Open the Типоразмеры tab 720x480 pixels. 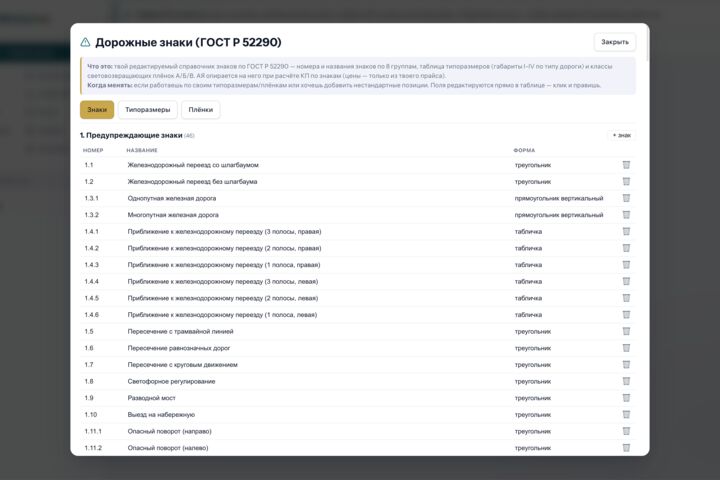coord(147,110)
